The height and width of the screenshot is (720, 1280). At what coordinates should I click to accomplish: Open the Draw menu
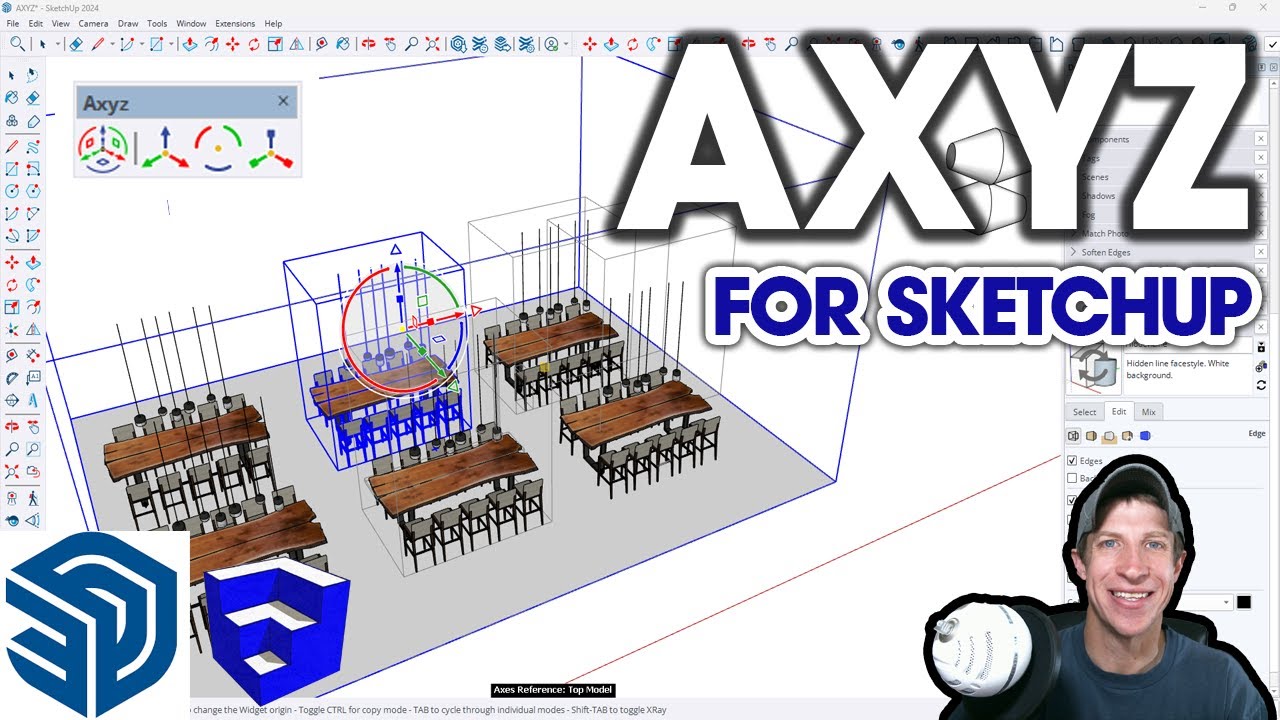[128, 23]
